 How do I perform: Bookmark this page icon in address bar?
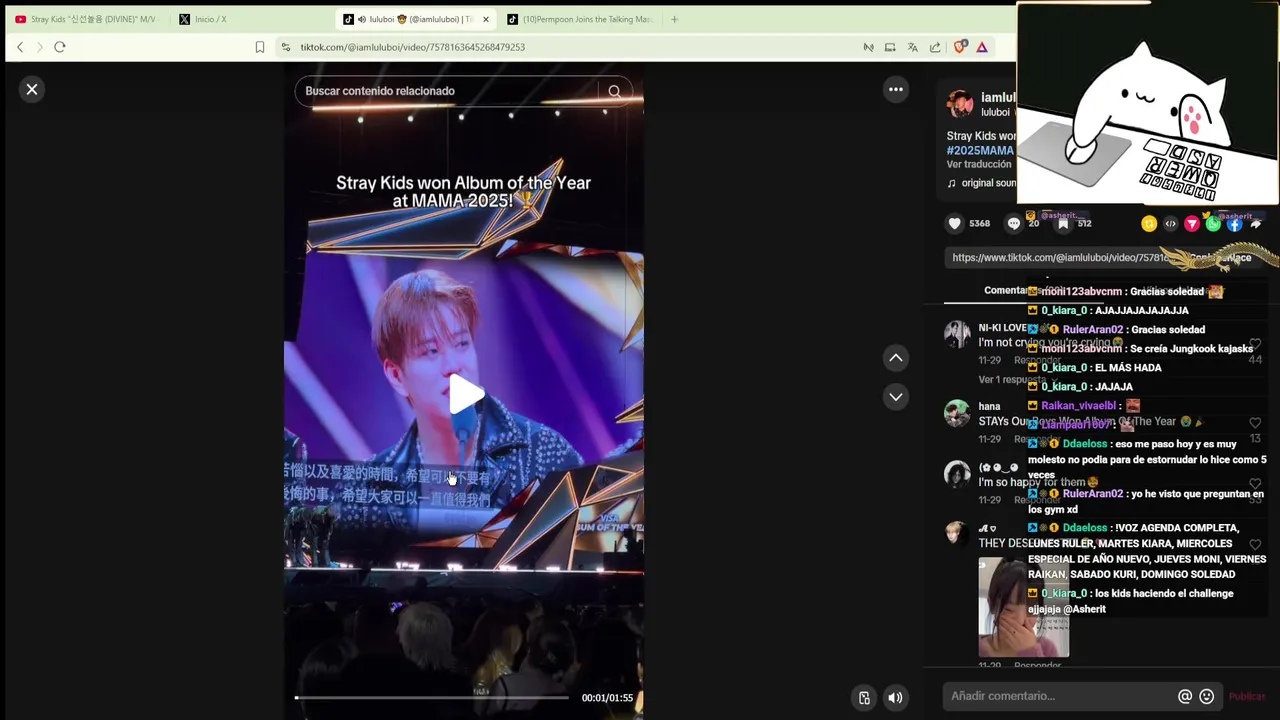tap(260, 47)
